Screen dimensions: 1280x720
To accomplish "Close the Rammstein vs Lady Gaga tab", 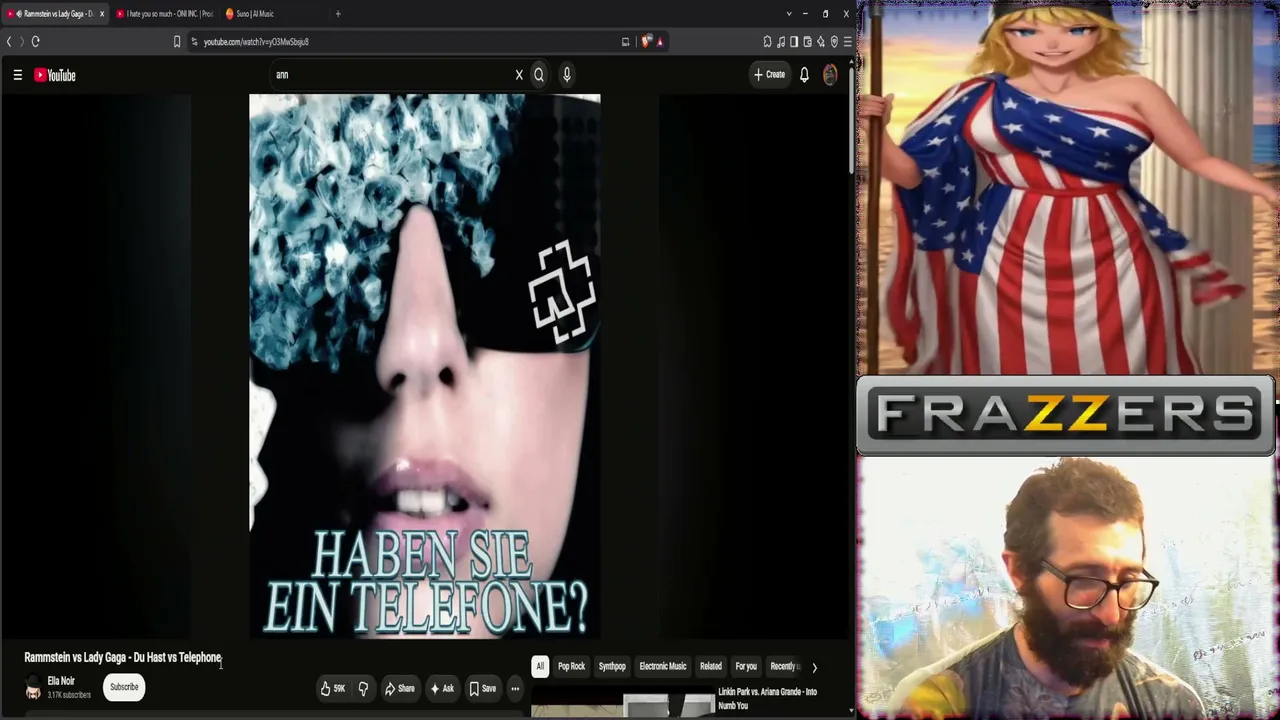I will pos(101,14).
